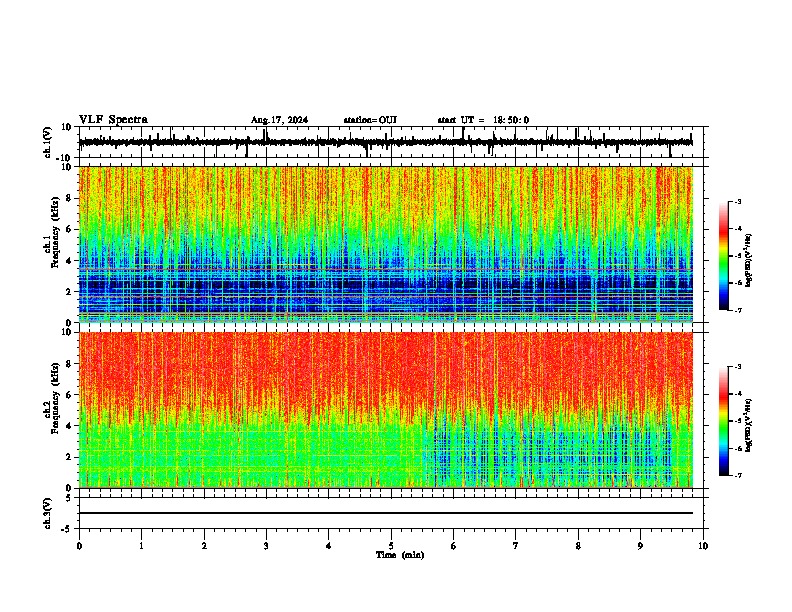Click the ch.3 flat voltage trace line
Viewport: 792px width, 612px height.
(386, 513)
